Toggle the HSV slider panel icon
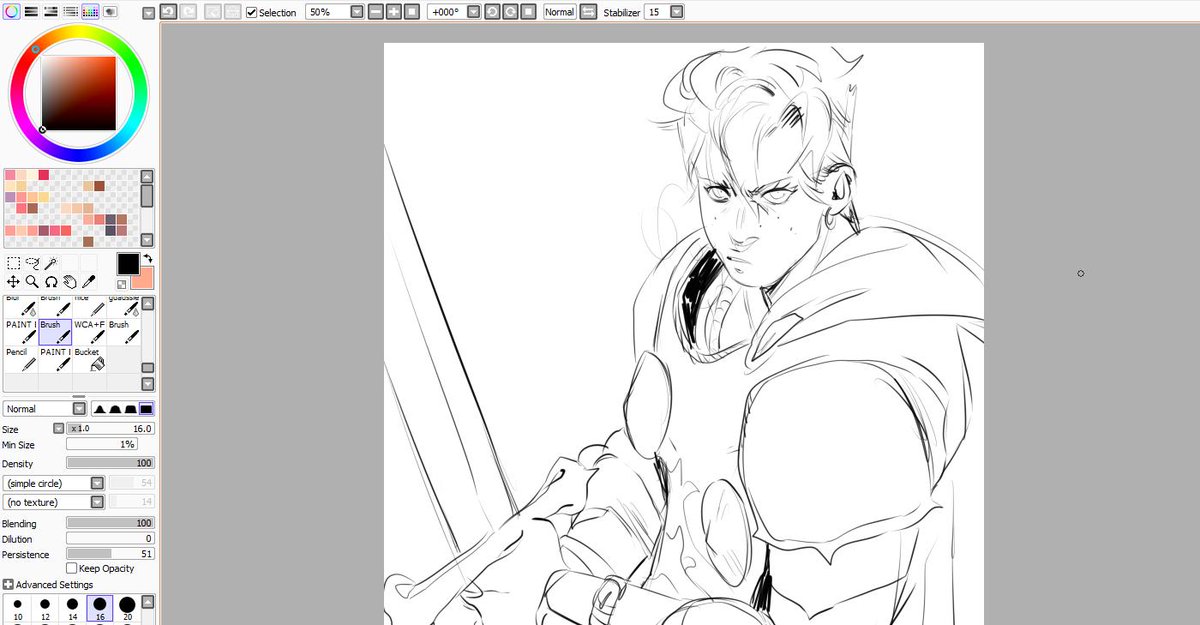Viewport: 1200px width, 625px height. (x=50, y=12)
